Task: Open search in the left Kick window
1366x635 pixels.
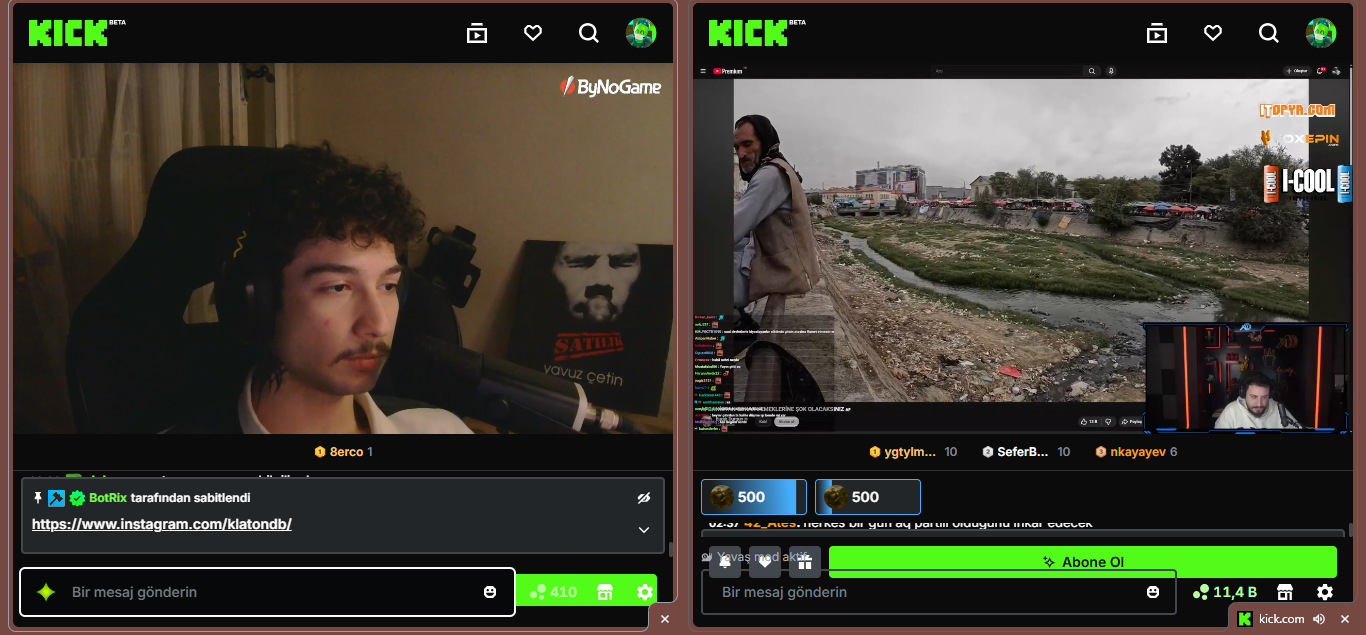Action: (x=589, y=33)
